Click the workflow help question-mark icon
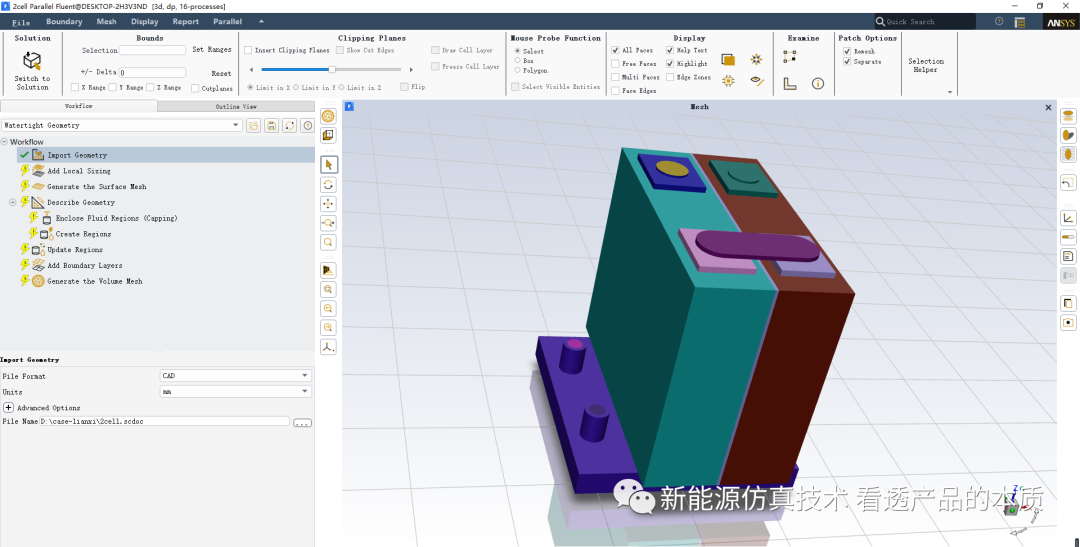1080x547 pixels. [307, 126]
